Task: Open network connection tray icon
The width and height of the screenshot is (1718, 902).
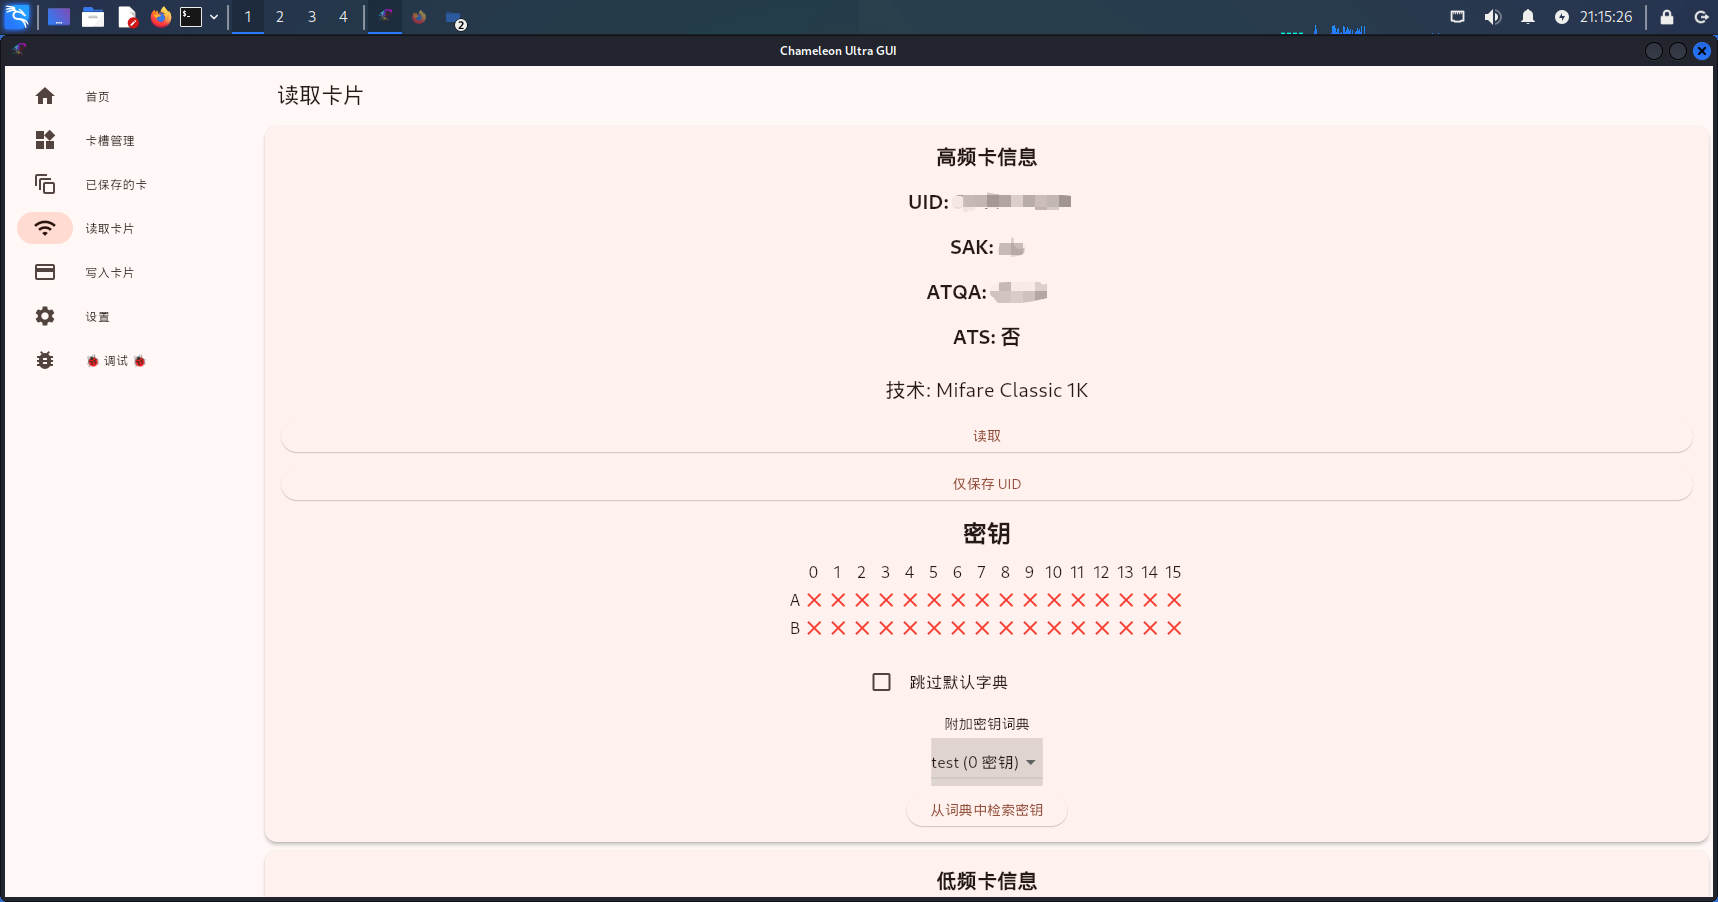Action: pyautogui.click(x=1458, y=17)
